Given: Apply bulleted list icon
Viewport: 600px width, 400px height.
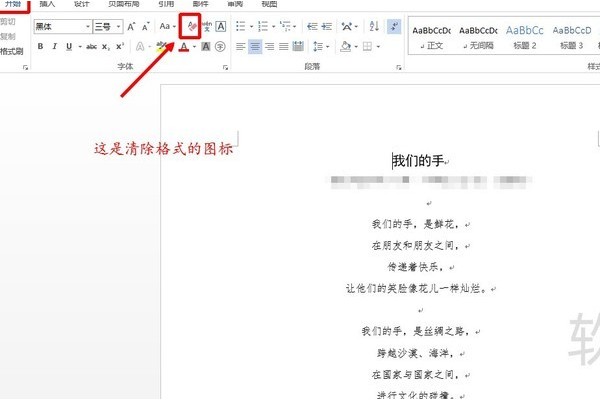Looking at the screenshot, I should [240, 26].
